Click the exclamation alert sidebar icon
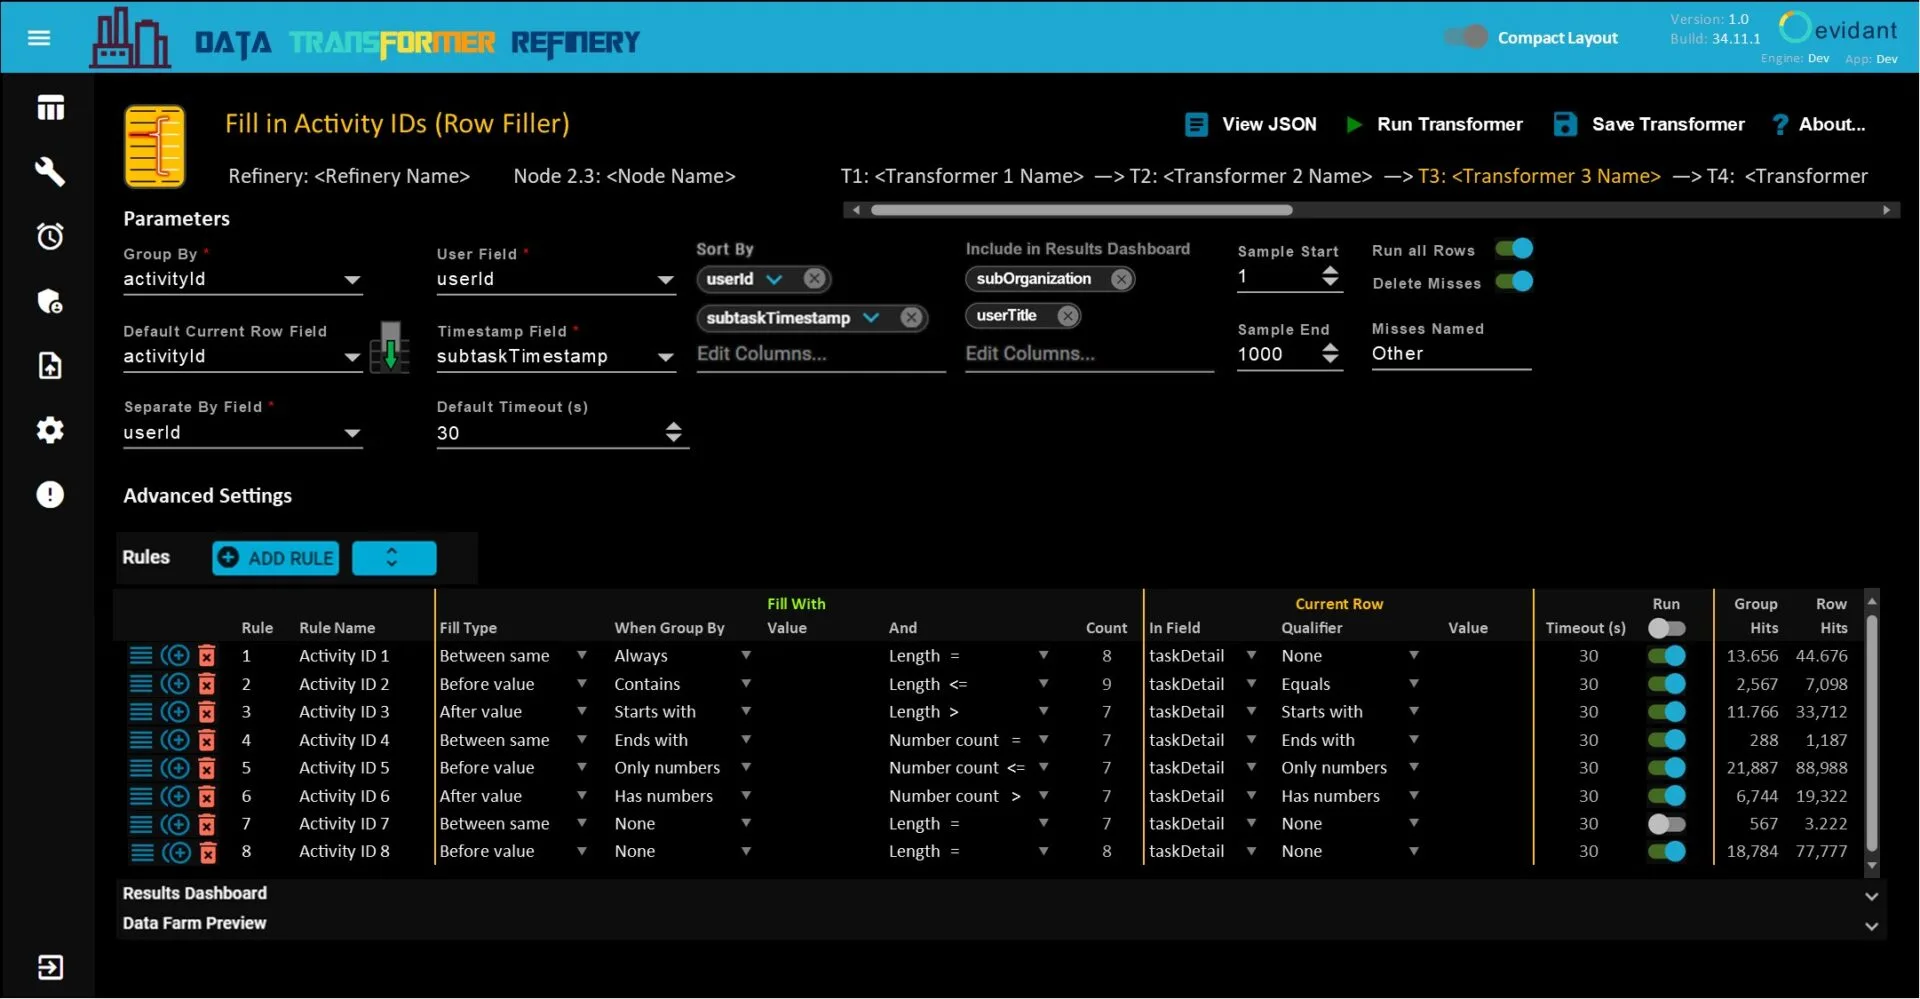 [x=50, y=495]
